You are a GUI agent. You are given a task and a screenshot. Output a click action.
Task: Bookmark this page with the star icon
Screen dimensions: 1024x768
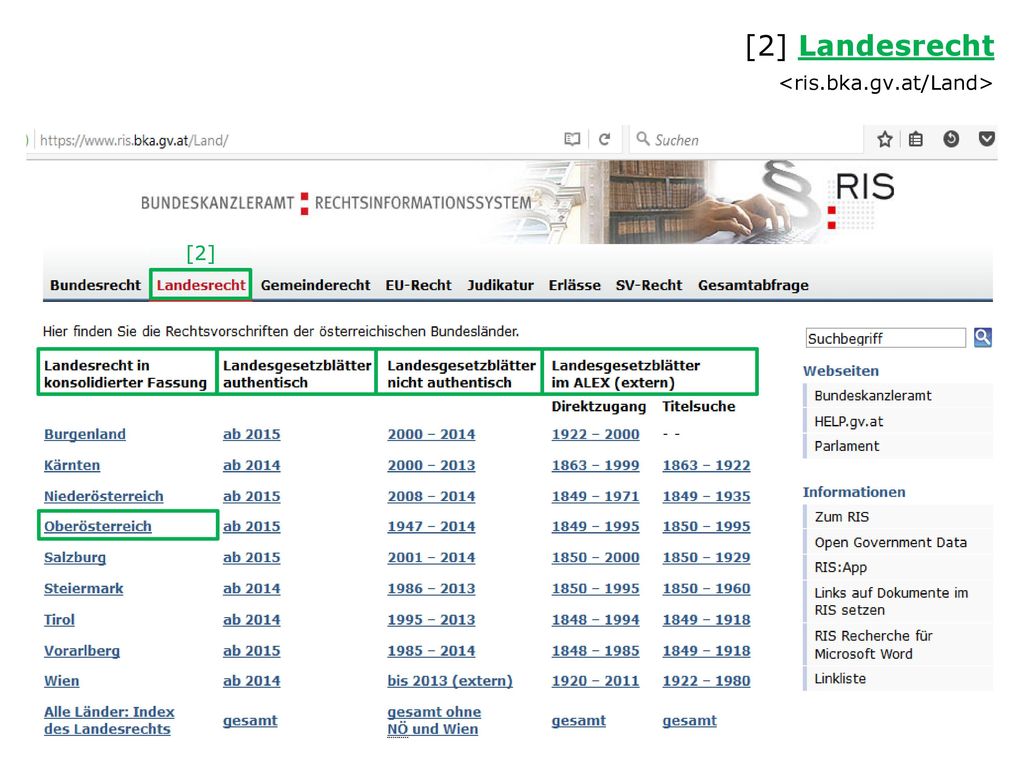(x=885, y=139)
